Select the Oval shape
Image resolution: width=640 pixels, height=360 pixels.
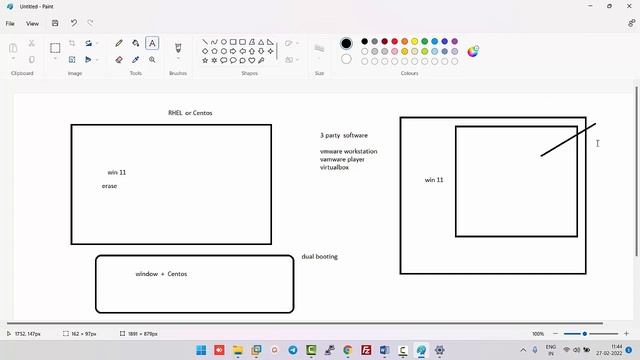click(224, 42)
